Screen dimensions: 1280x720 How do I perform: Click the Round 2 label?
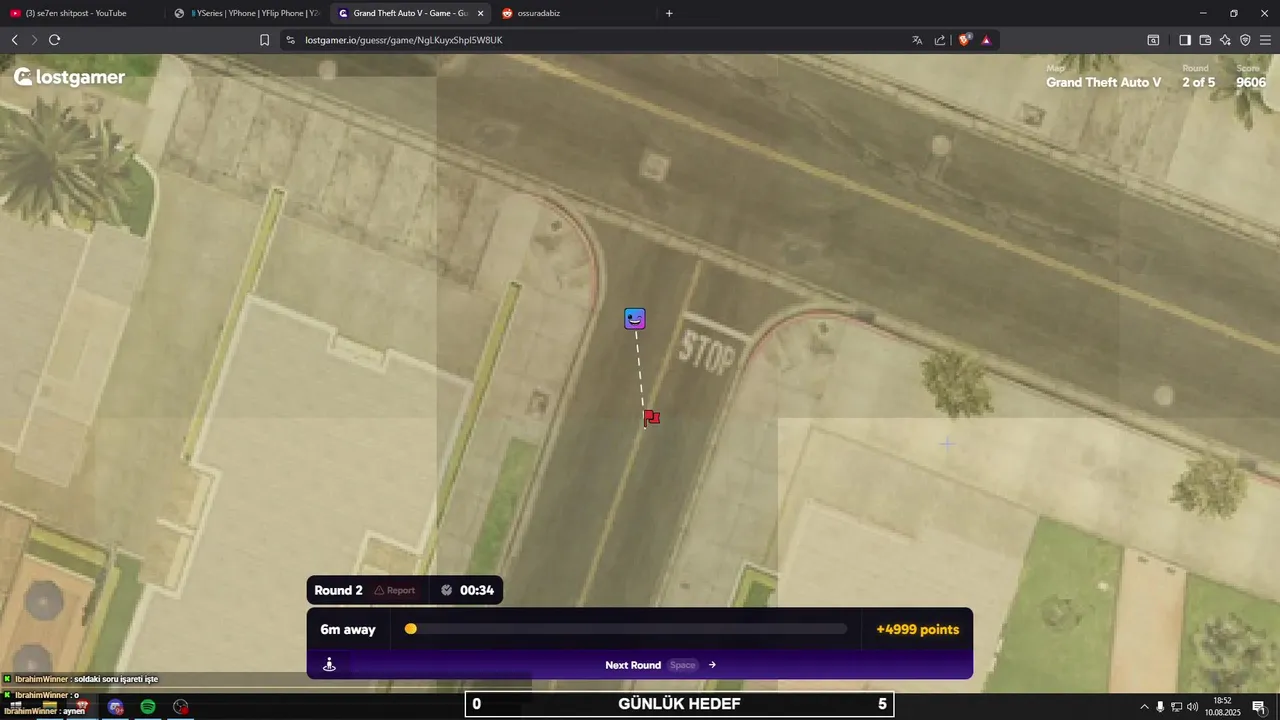[338, 590]
